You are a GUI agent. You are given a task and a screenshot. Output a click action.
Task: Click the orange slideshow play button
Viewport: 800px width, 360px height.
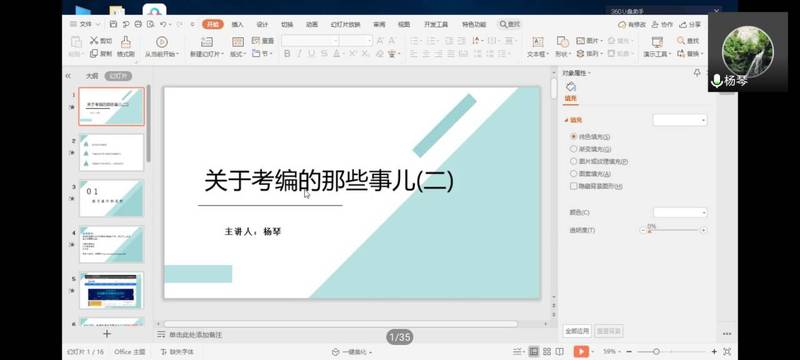pos(581,351)
